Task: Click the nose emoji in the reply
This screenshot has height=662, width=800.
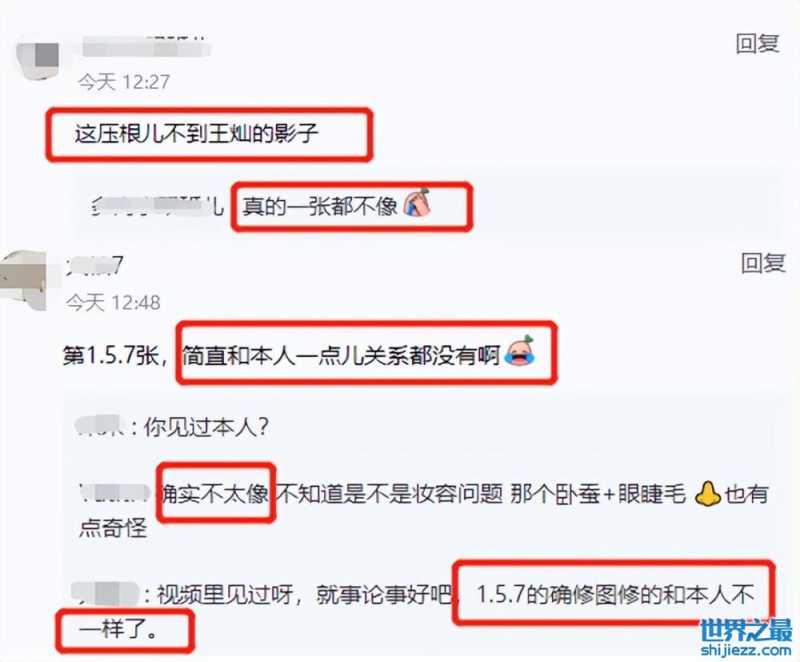Action: [x=708, y=494]
